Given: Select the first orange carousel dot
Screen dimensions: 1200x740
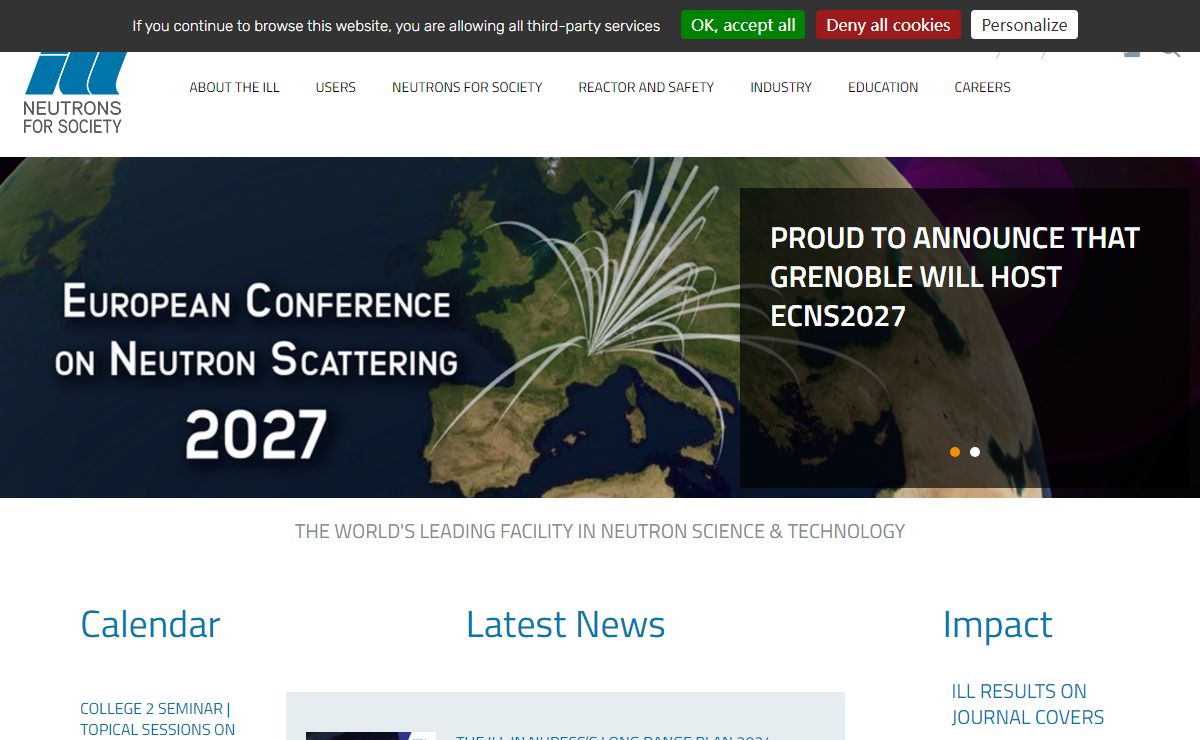Looking at the screenshot, I should [x=955, y=452].
